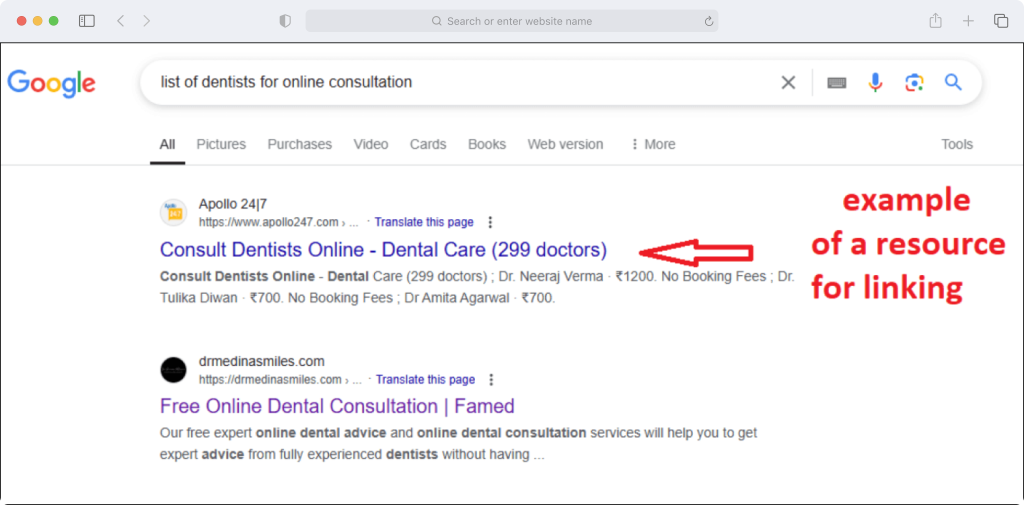Switch to the Pictures tab
Viewport: 1024px width, 505px height.
coord(221,144)
